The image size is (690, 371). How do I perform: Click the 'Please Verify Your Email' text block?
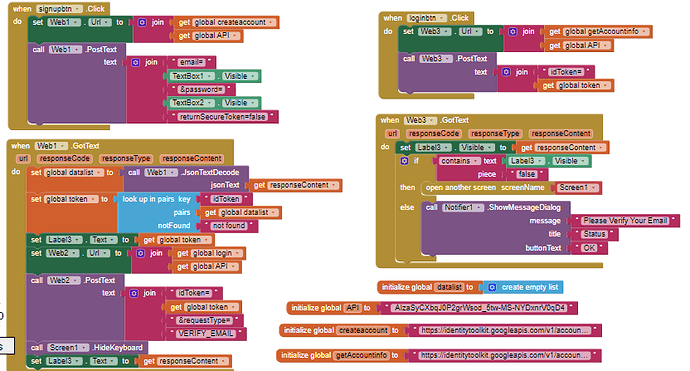click(x=625, y=220)
